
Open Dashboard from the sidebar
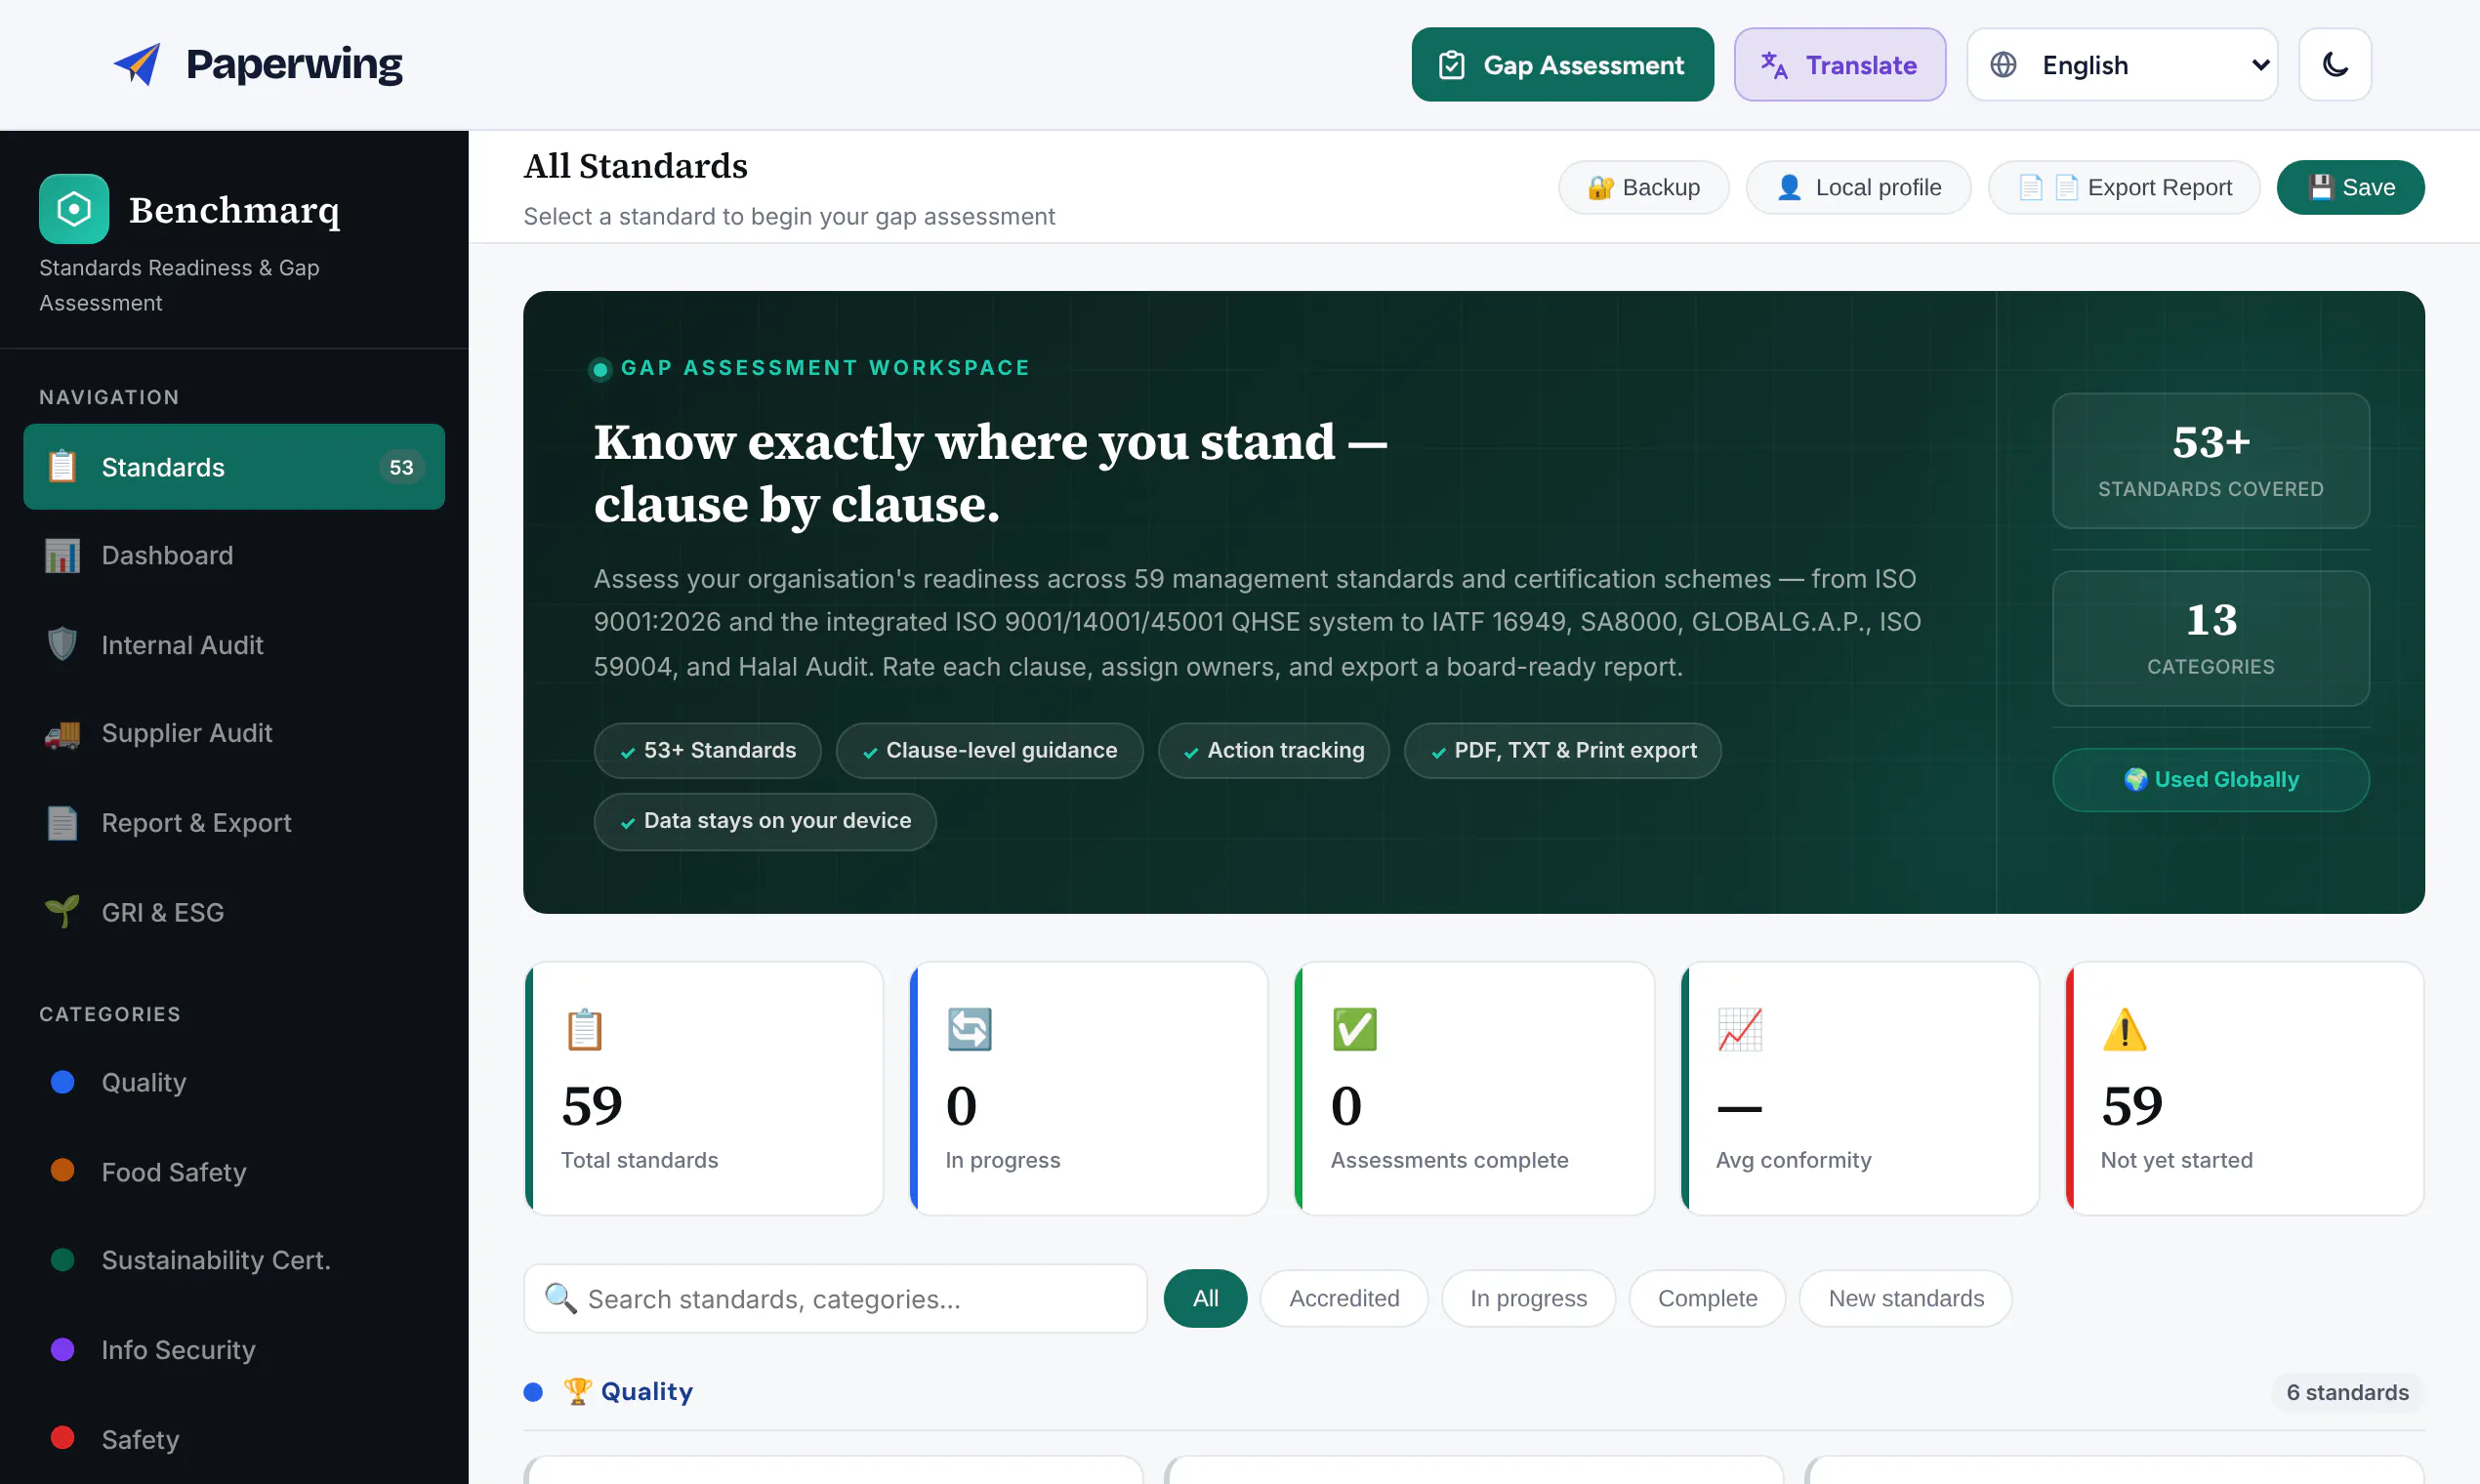tap(234, 555)
